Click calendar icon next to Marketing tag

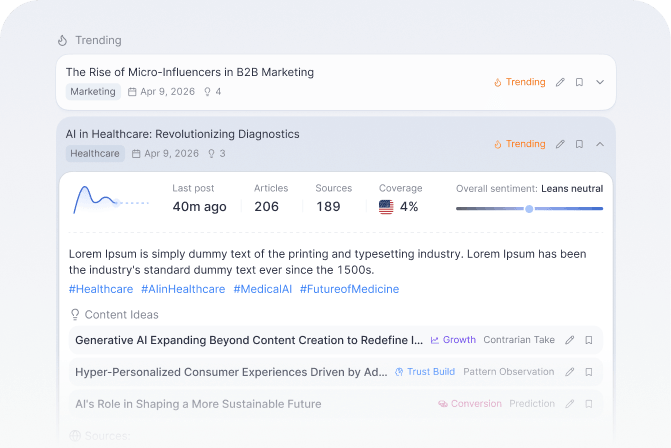(132, 92)
